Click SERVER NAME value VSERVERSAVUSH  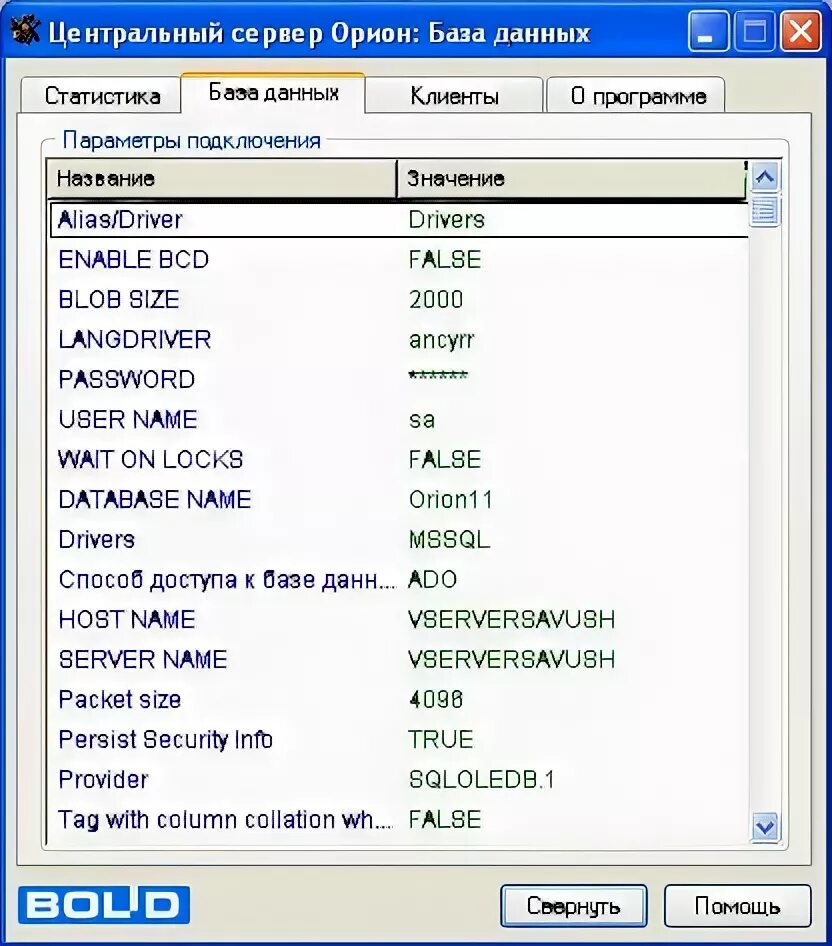point(512,659)
